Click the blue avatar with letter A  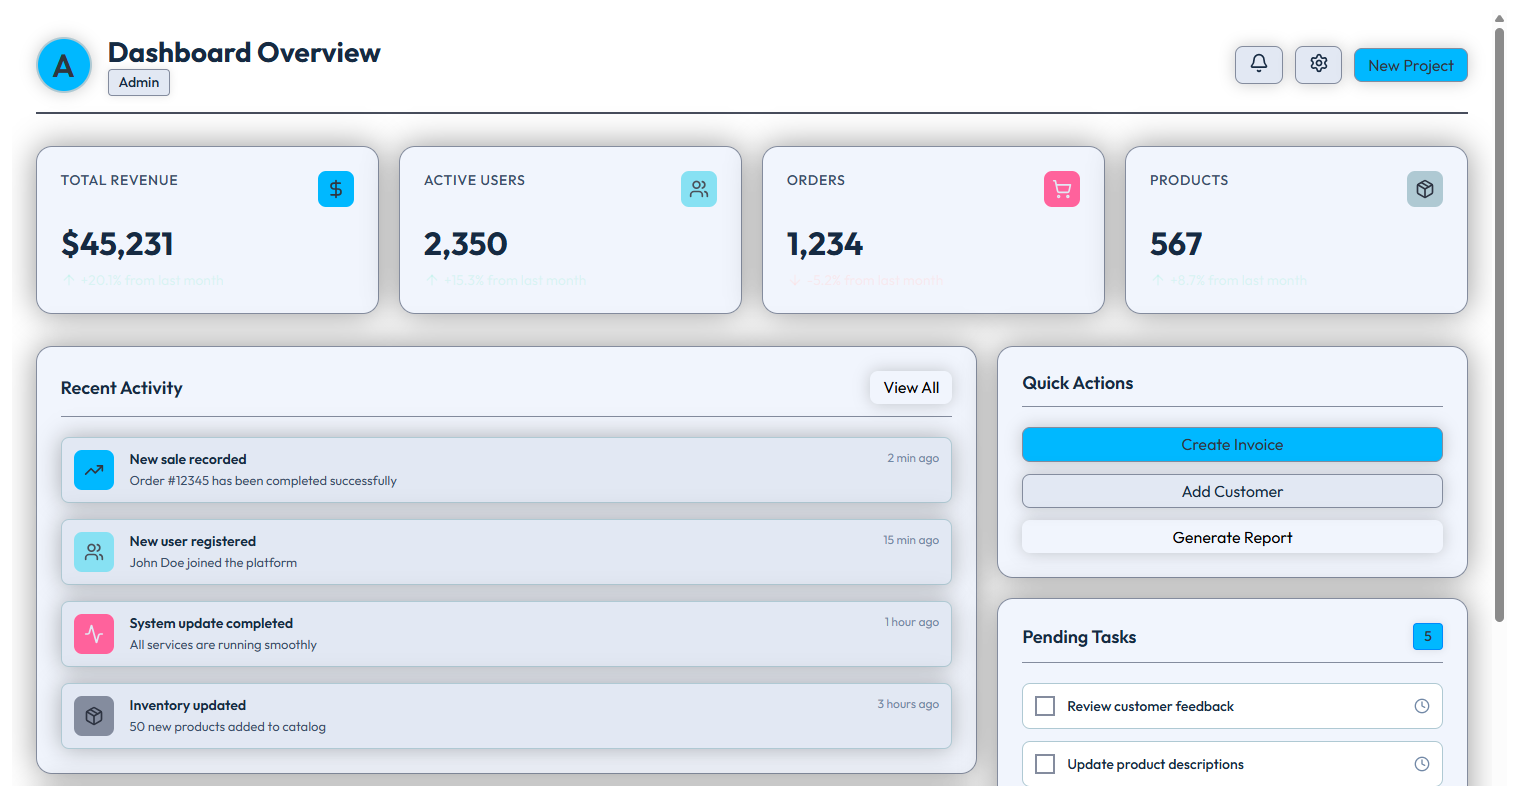coord(64,66)
